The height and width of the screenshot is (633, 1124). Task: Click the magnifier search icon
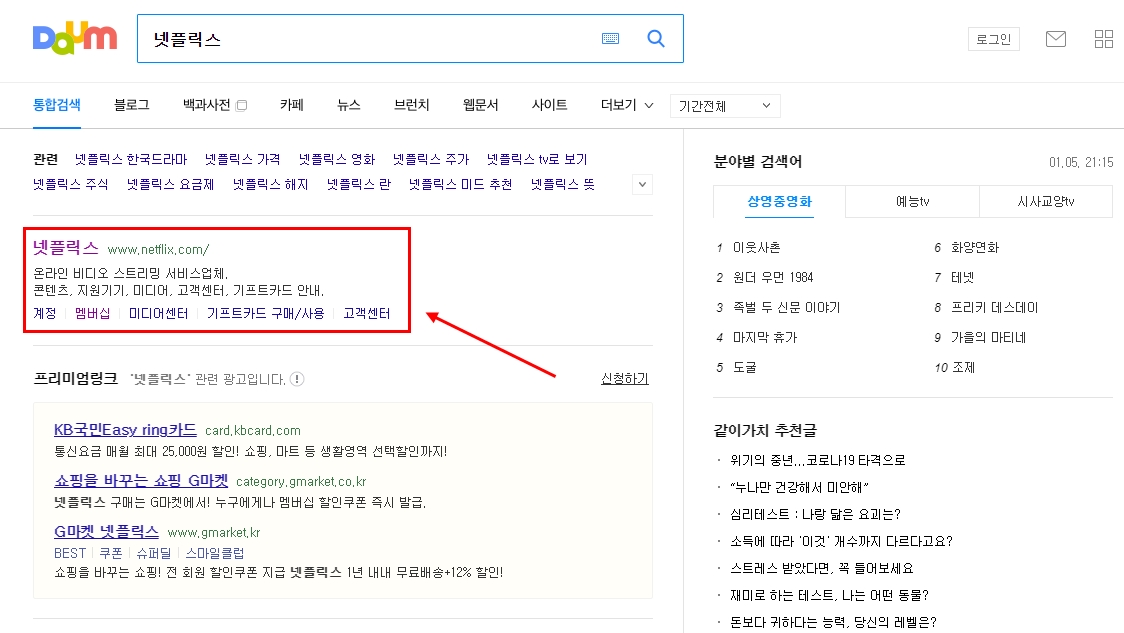coord(656,39)
